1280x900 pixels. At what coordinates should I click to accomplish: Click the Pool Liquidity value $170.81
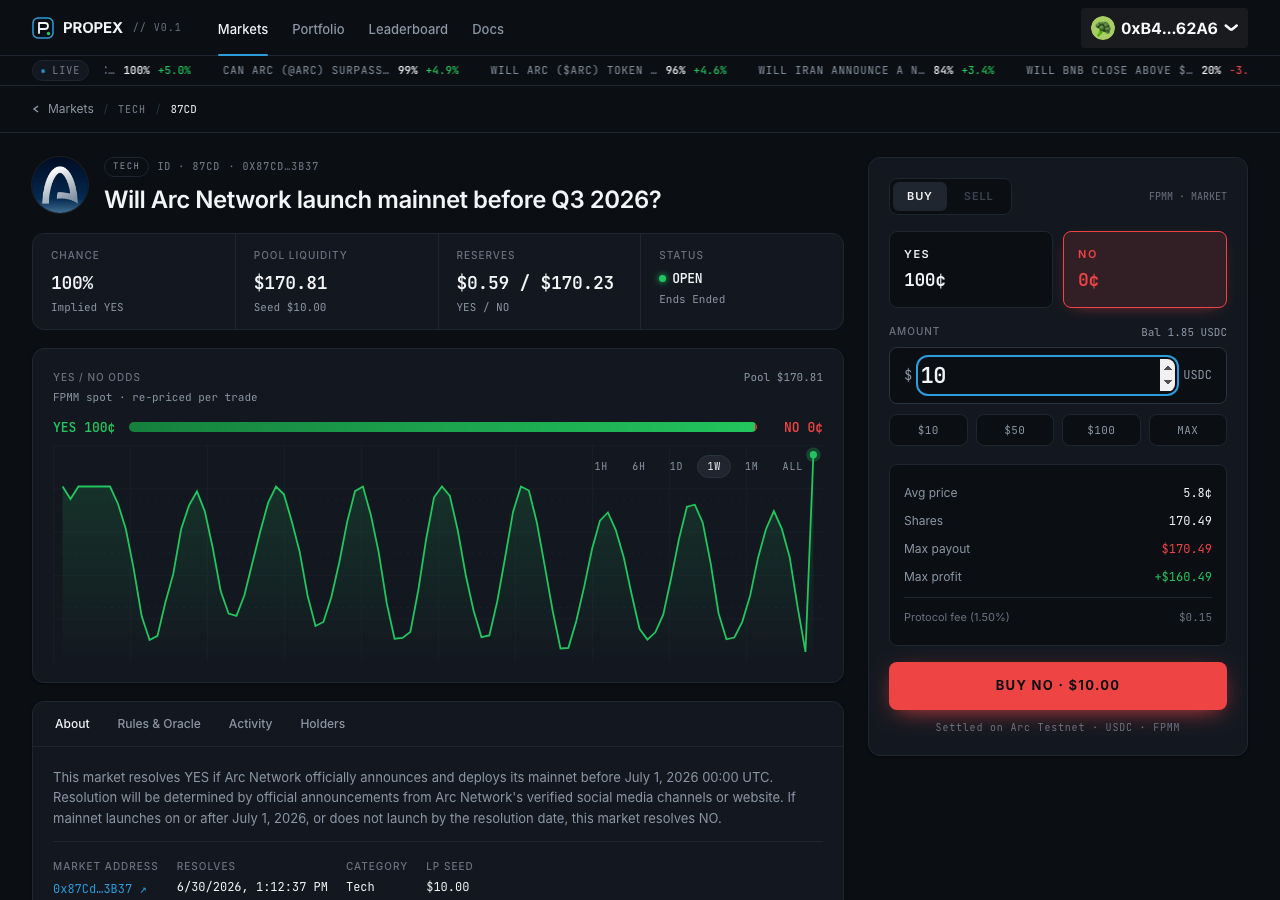290,283
